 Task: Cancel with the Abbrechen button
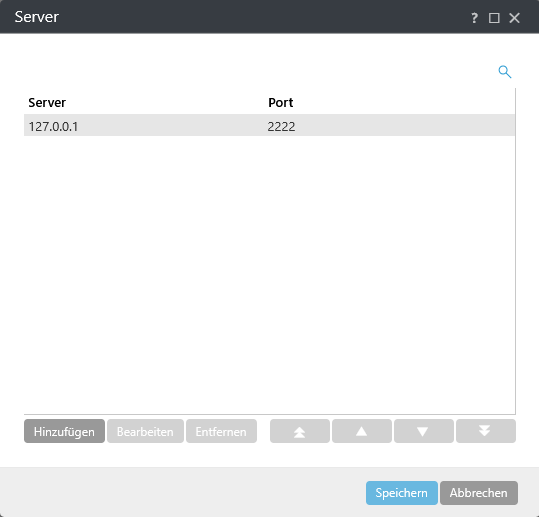(479, 493)
